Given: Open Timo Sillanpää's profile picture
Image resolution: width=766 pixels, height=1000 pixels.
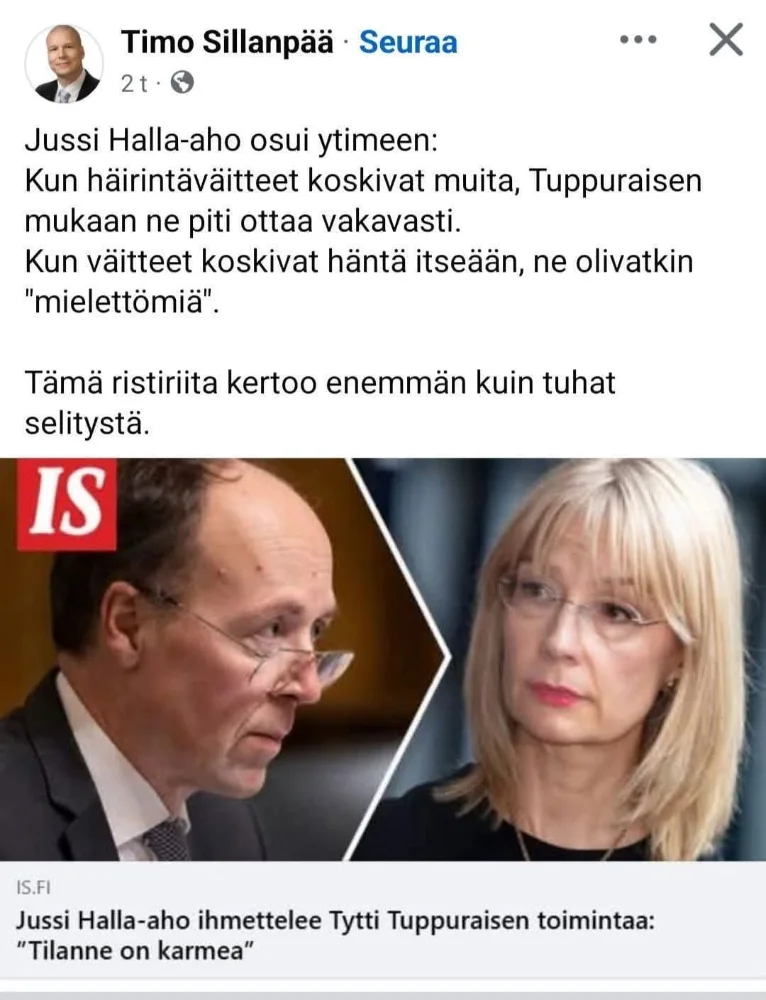Looking at the screenshot, I should point(64,63).
